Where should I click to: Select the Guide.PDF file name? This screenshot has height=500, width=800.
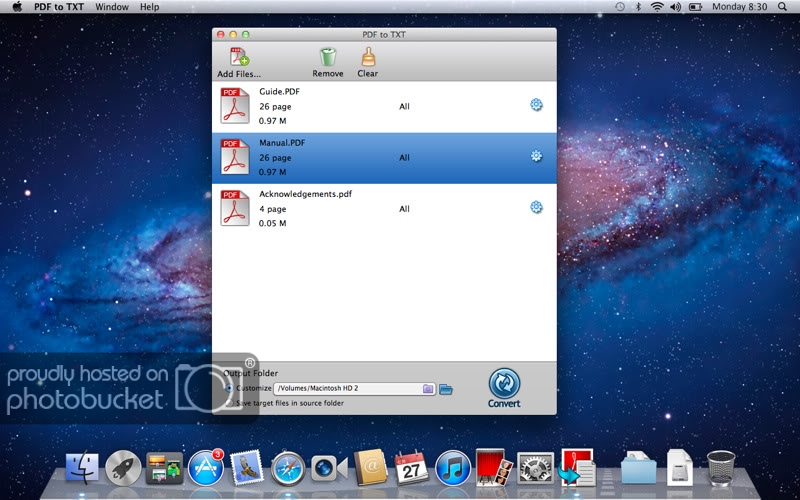tap(280, 92)
